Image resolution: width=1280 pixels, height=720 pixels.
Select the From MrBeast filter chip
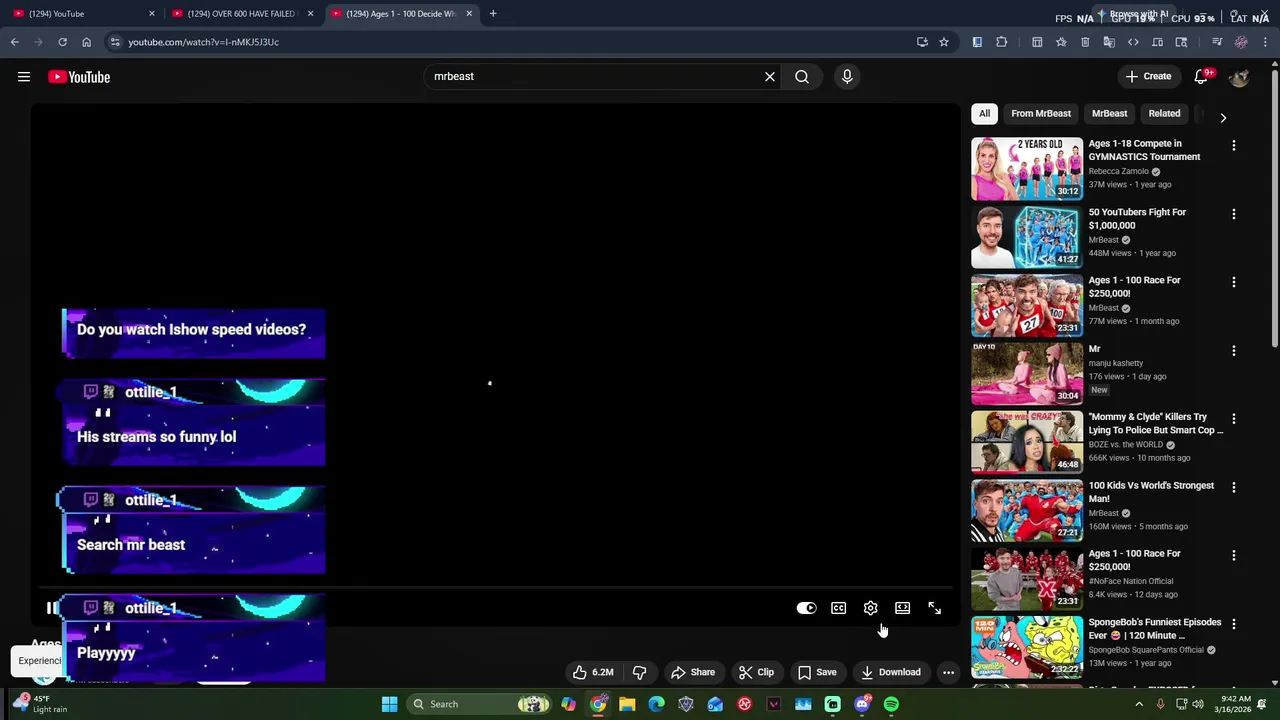[1041, 114]
